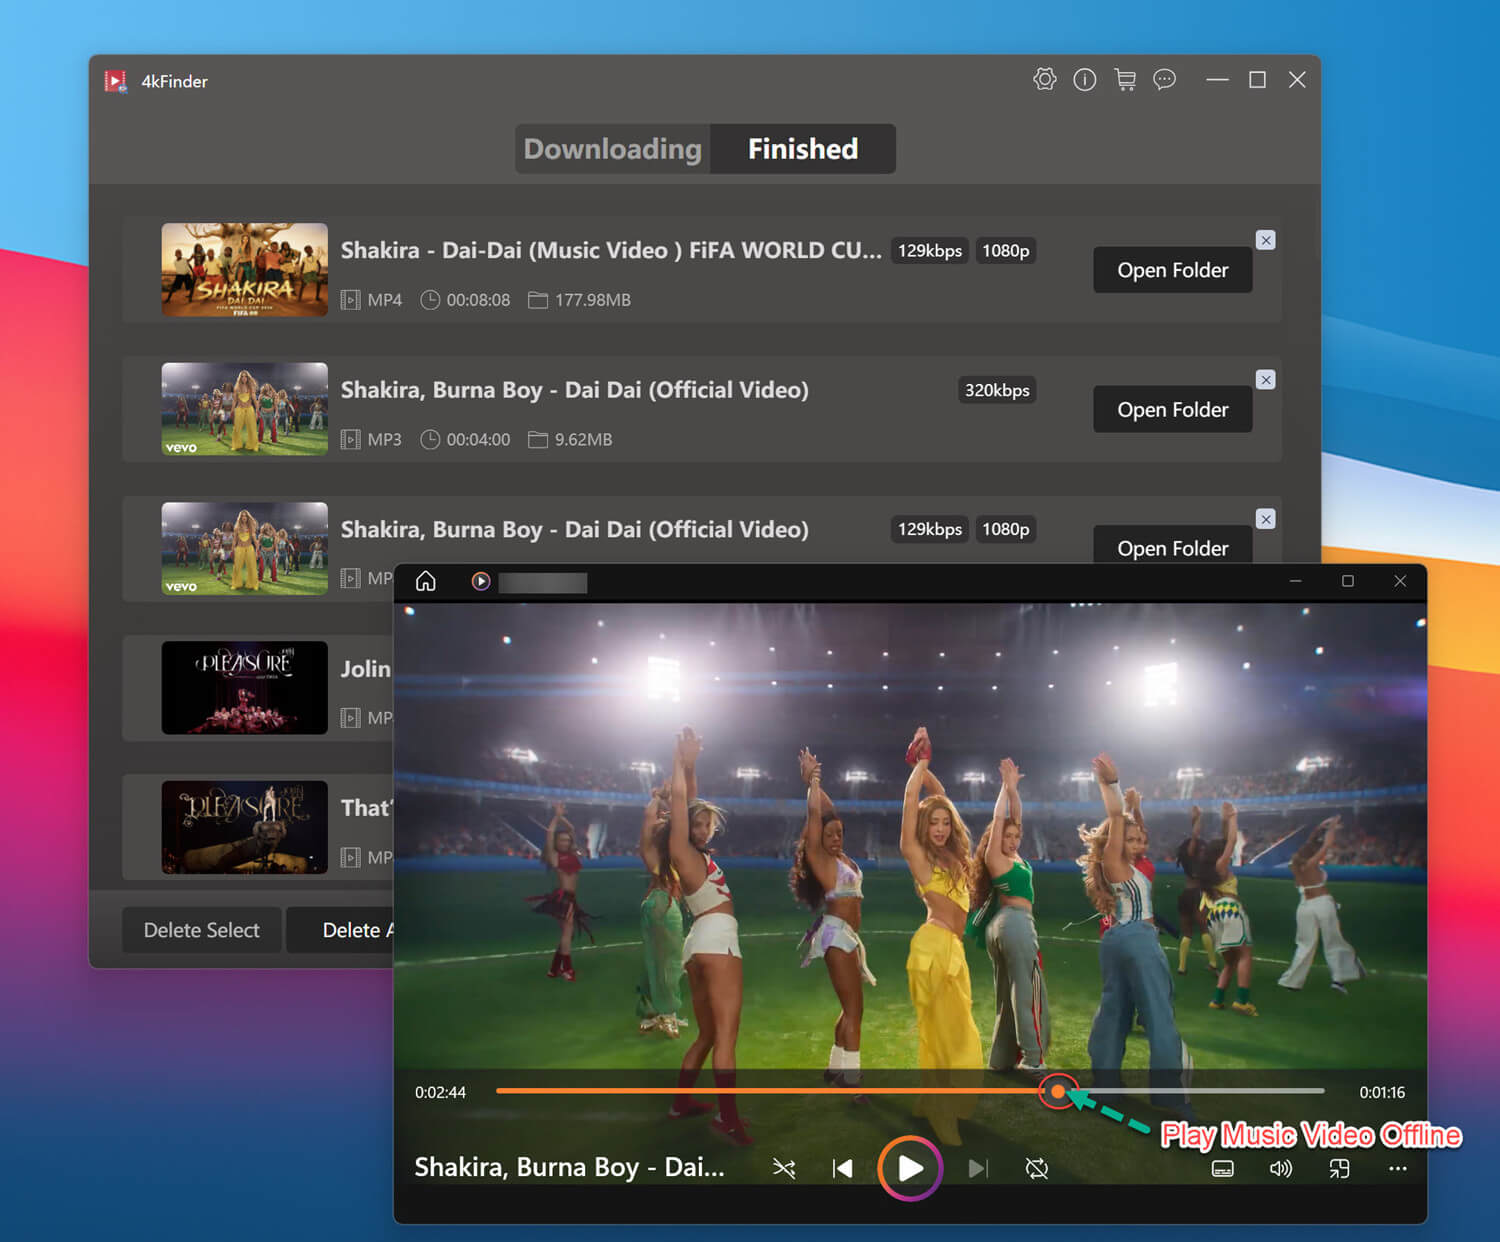
Task: Open the shopping cart purchase icon
Action: [1125, 79]
